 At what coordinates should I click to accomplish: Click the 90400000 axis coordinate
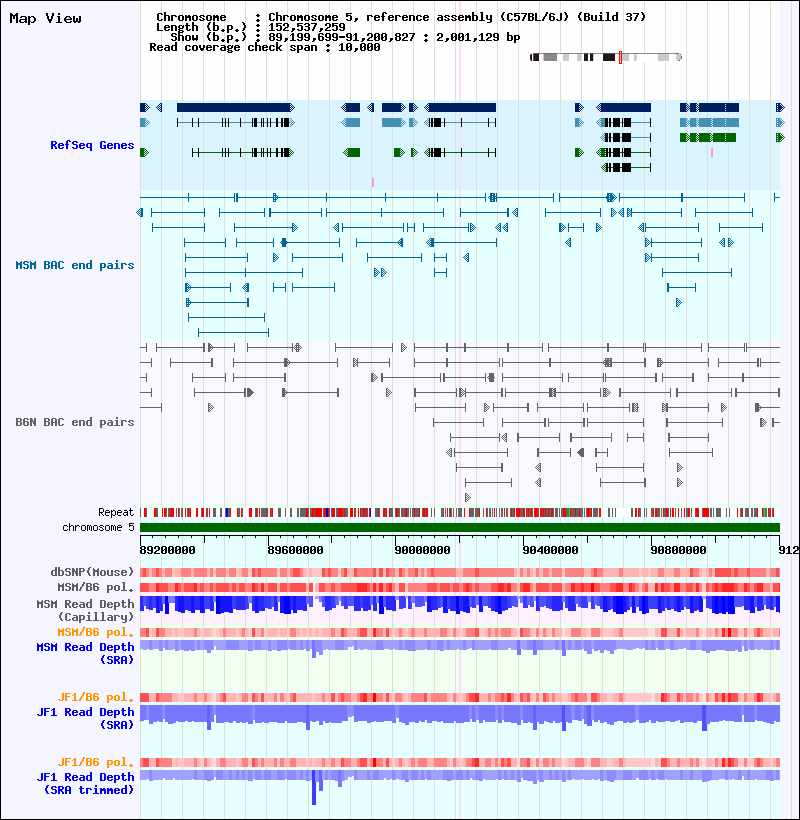pyautogui.click(x=551, y=550)
